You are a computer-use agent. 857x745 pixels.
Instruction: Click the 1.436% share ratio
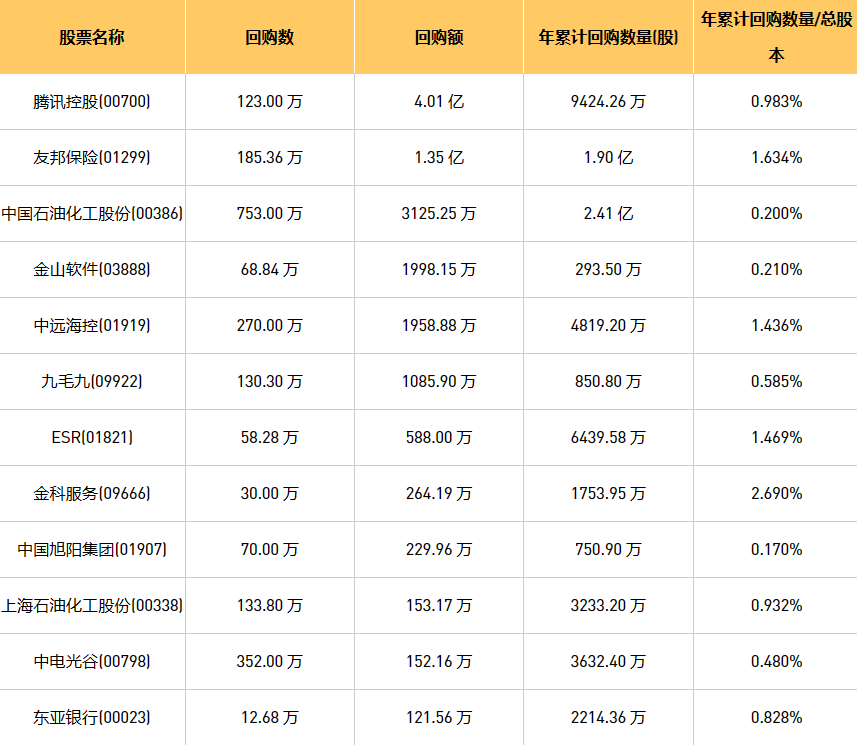coord(776,326)
